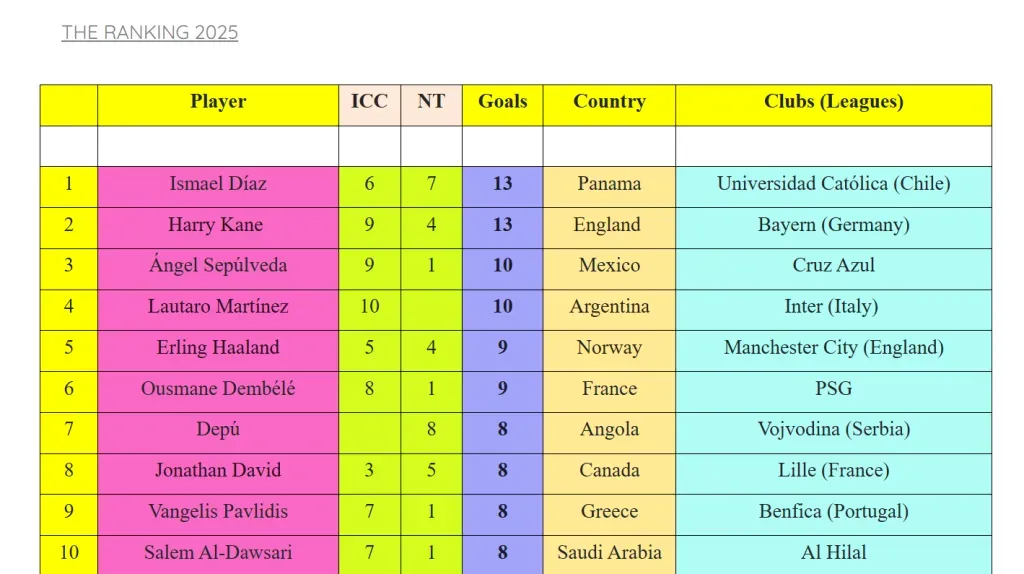Select the Bayern (Germany) club cell
The image size is (1024, 574).
[x=833, y=225]
